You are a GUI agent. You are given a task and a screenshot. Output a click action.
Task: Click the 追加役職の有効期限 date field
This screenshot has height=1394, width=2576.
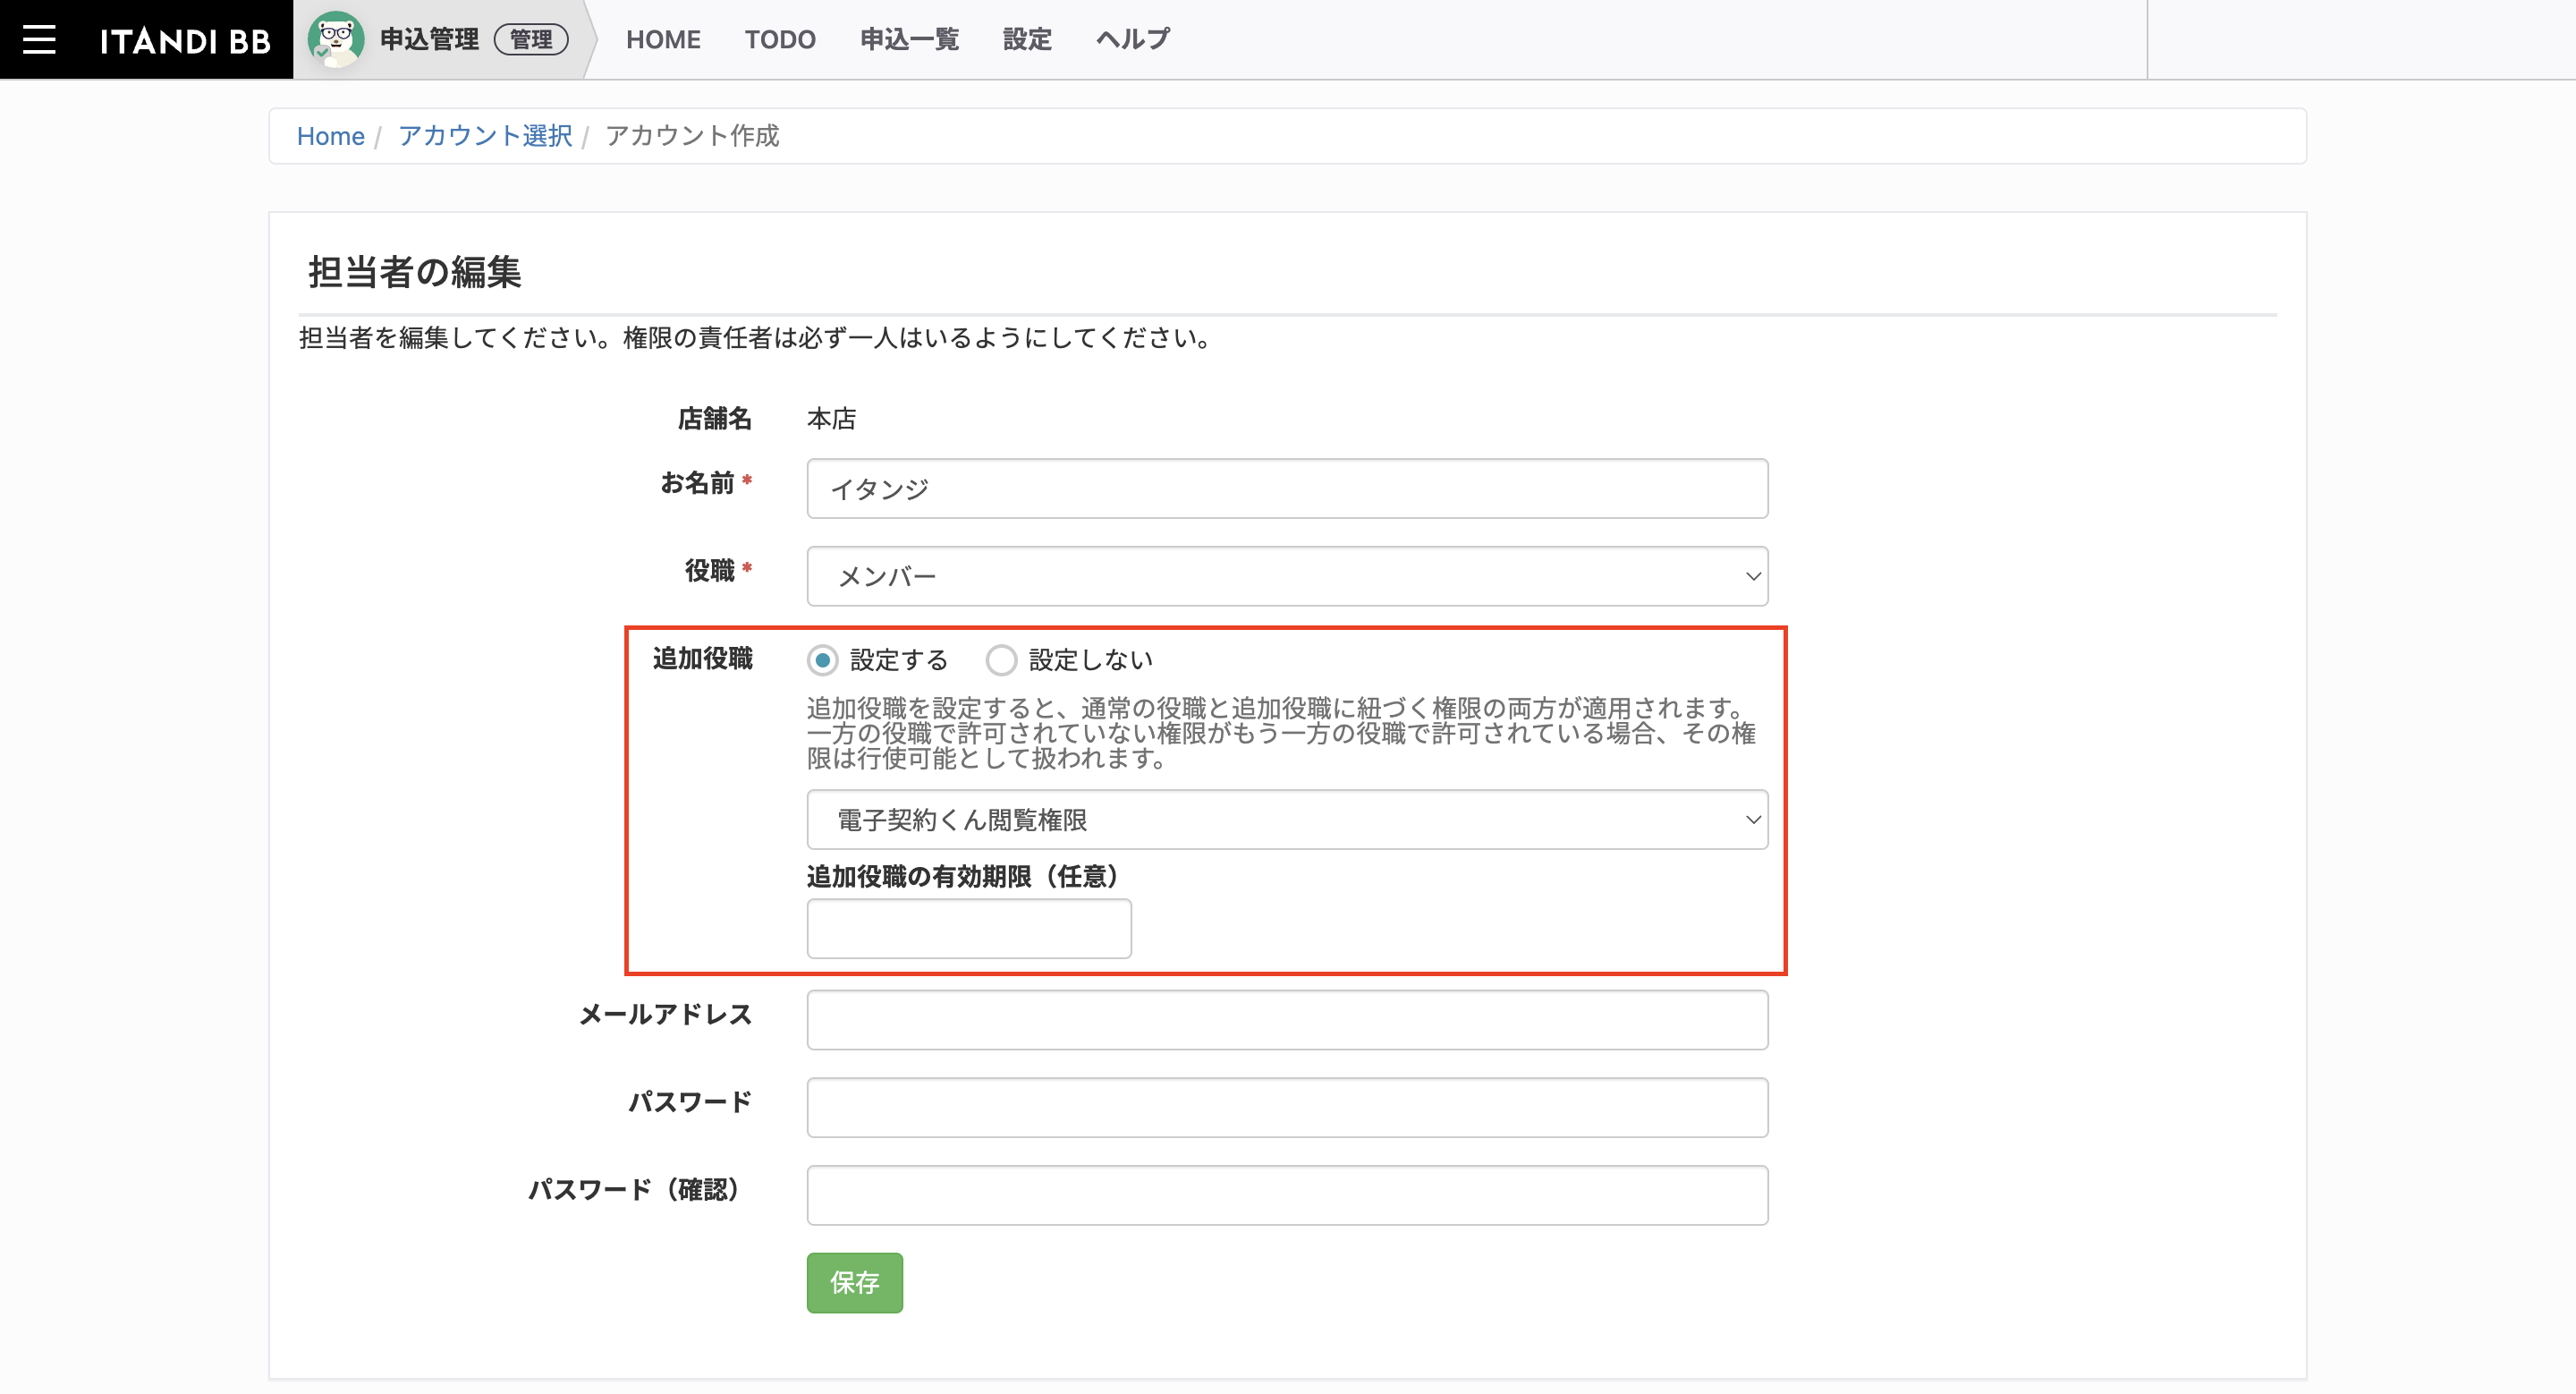969,928
